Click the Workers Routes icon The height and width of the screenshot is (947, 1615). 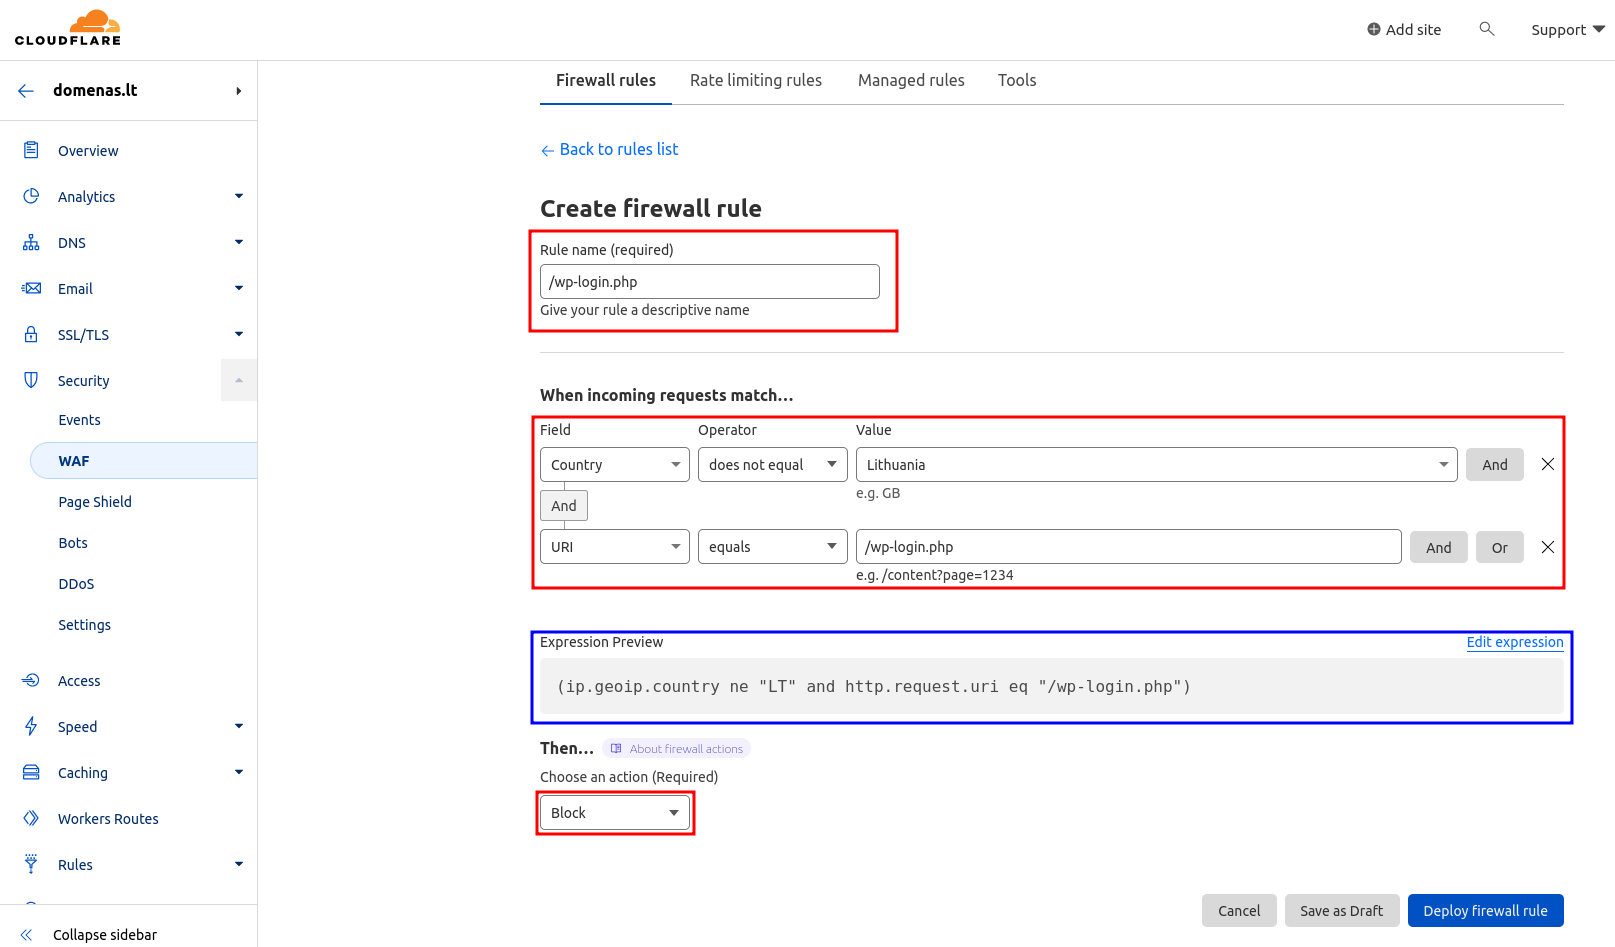(31, 818)
